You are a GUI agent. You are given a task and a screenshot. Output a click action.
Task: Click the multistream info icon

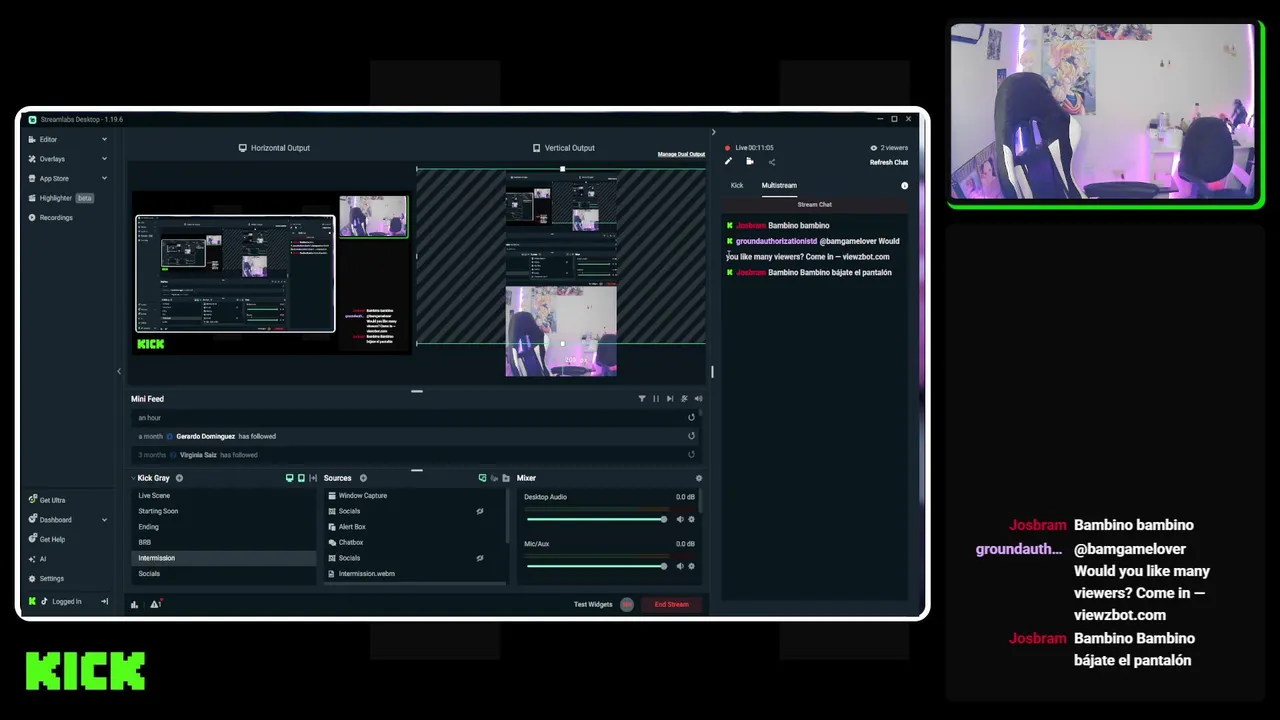tap(905, 186)
